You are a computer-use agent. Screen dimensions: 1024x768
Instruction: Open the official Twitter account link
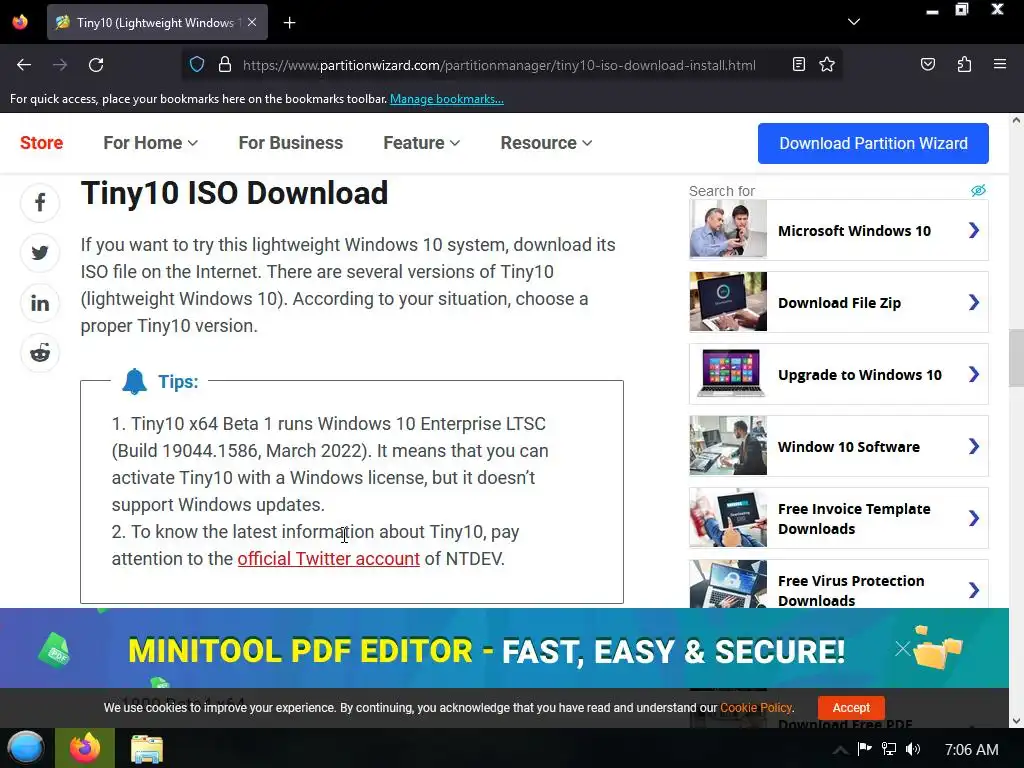coord(328,559)
